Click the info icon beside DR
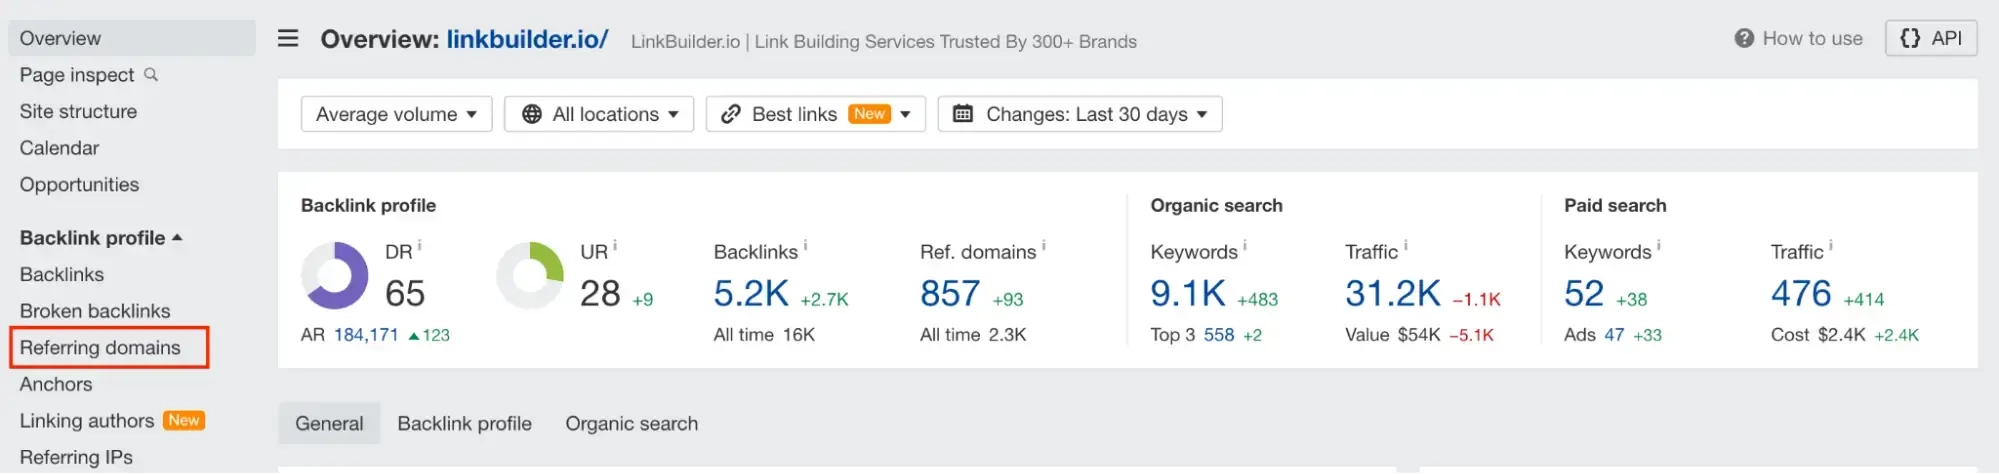The width and height of the screenshot is (1999, 474). (x=420, y=246)
